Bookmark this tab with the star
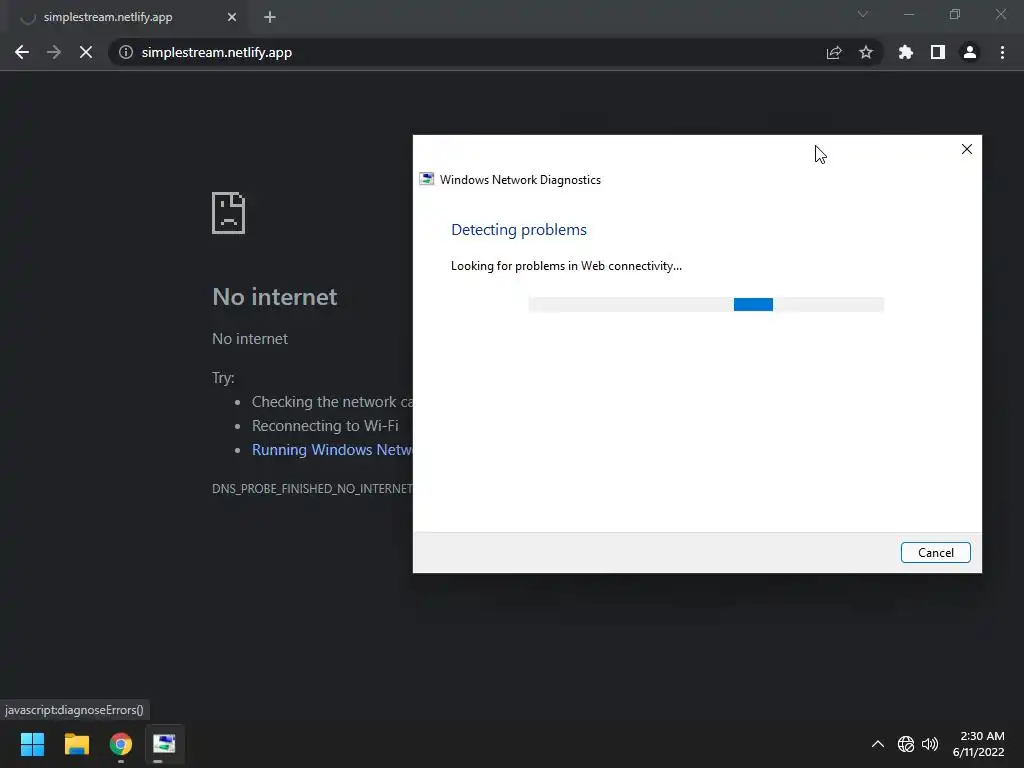1024x768 pixels. 866,52
